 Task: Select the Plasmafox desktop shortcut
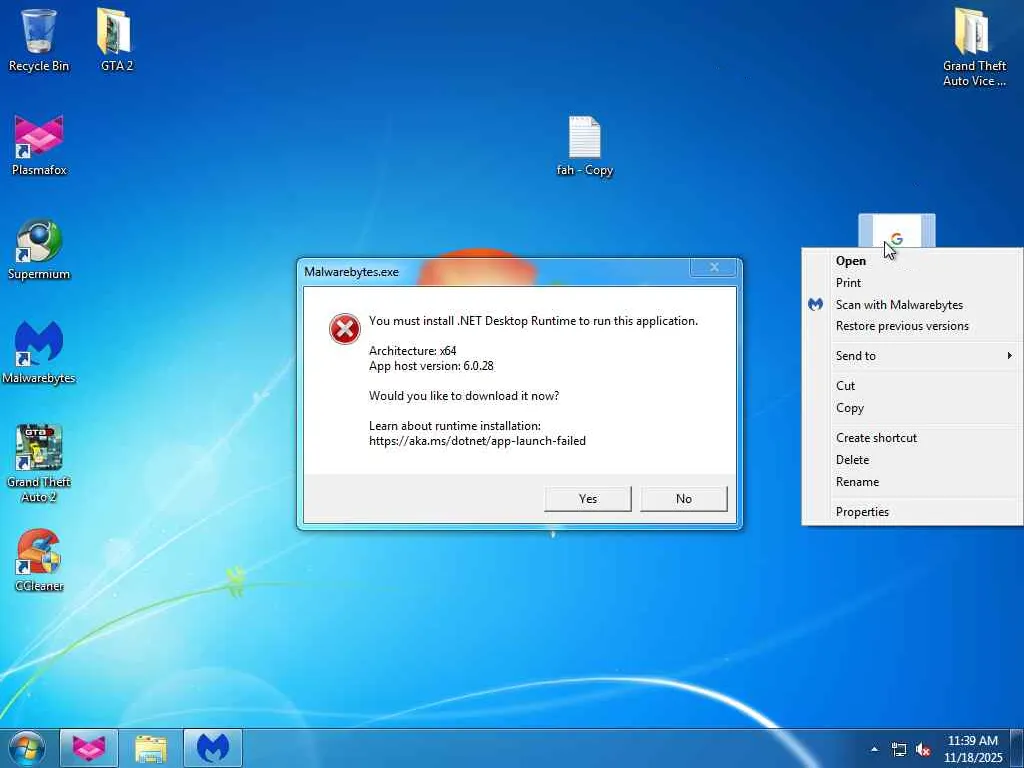[39, 145]
